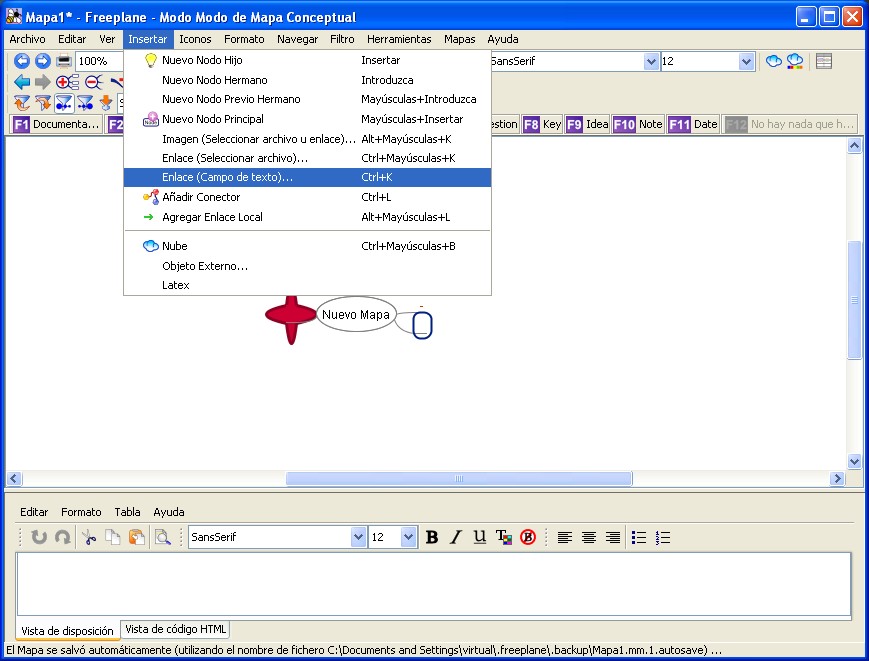Viewport: 869px width, 661px height.
Task: Click the undo filter funnel icon
Action: pos(22,103)
